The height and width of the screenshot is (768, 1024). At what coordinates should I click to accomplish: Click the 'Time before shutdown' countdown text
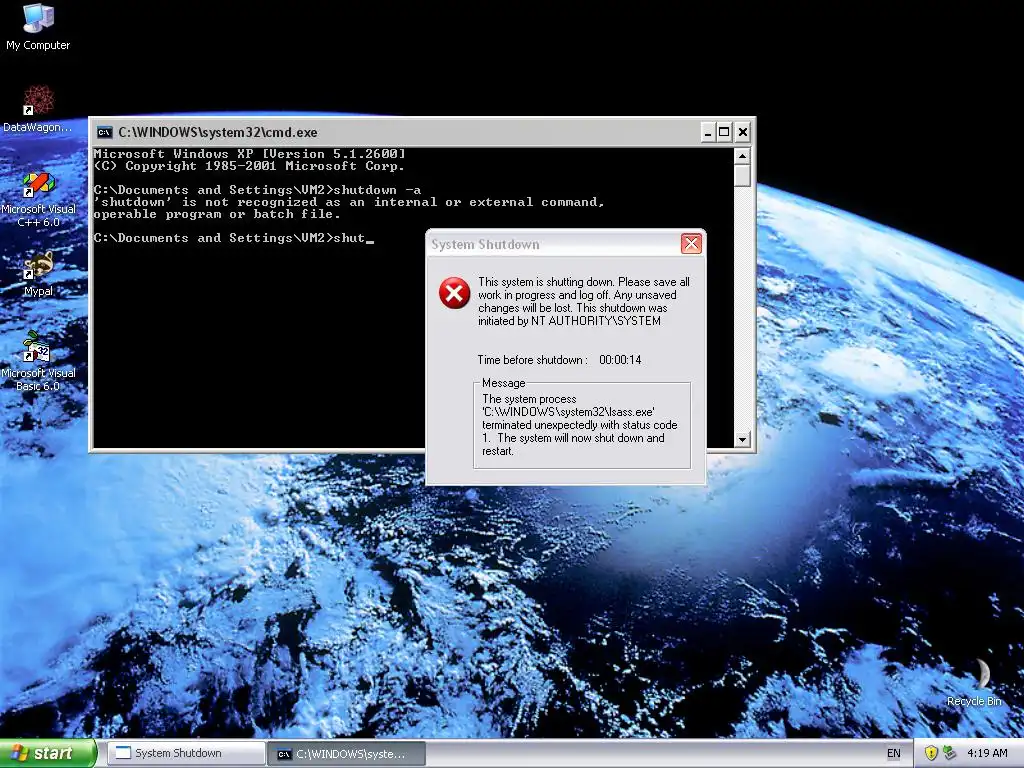tap(559, 360)
